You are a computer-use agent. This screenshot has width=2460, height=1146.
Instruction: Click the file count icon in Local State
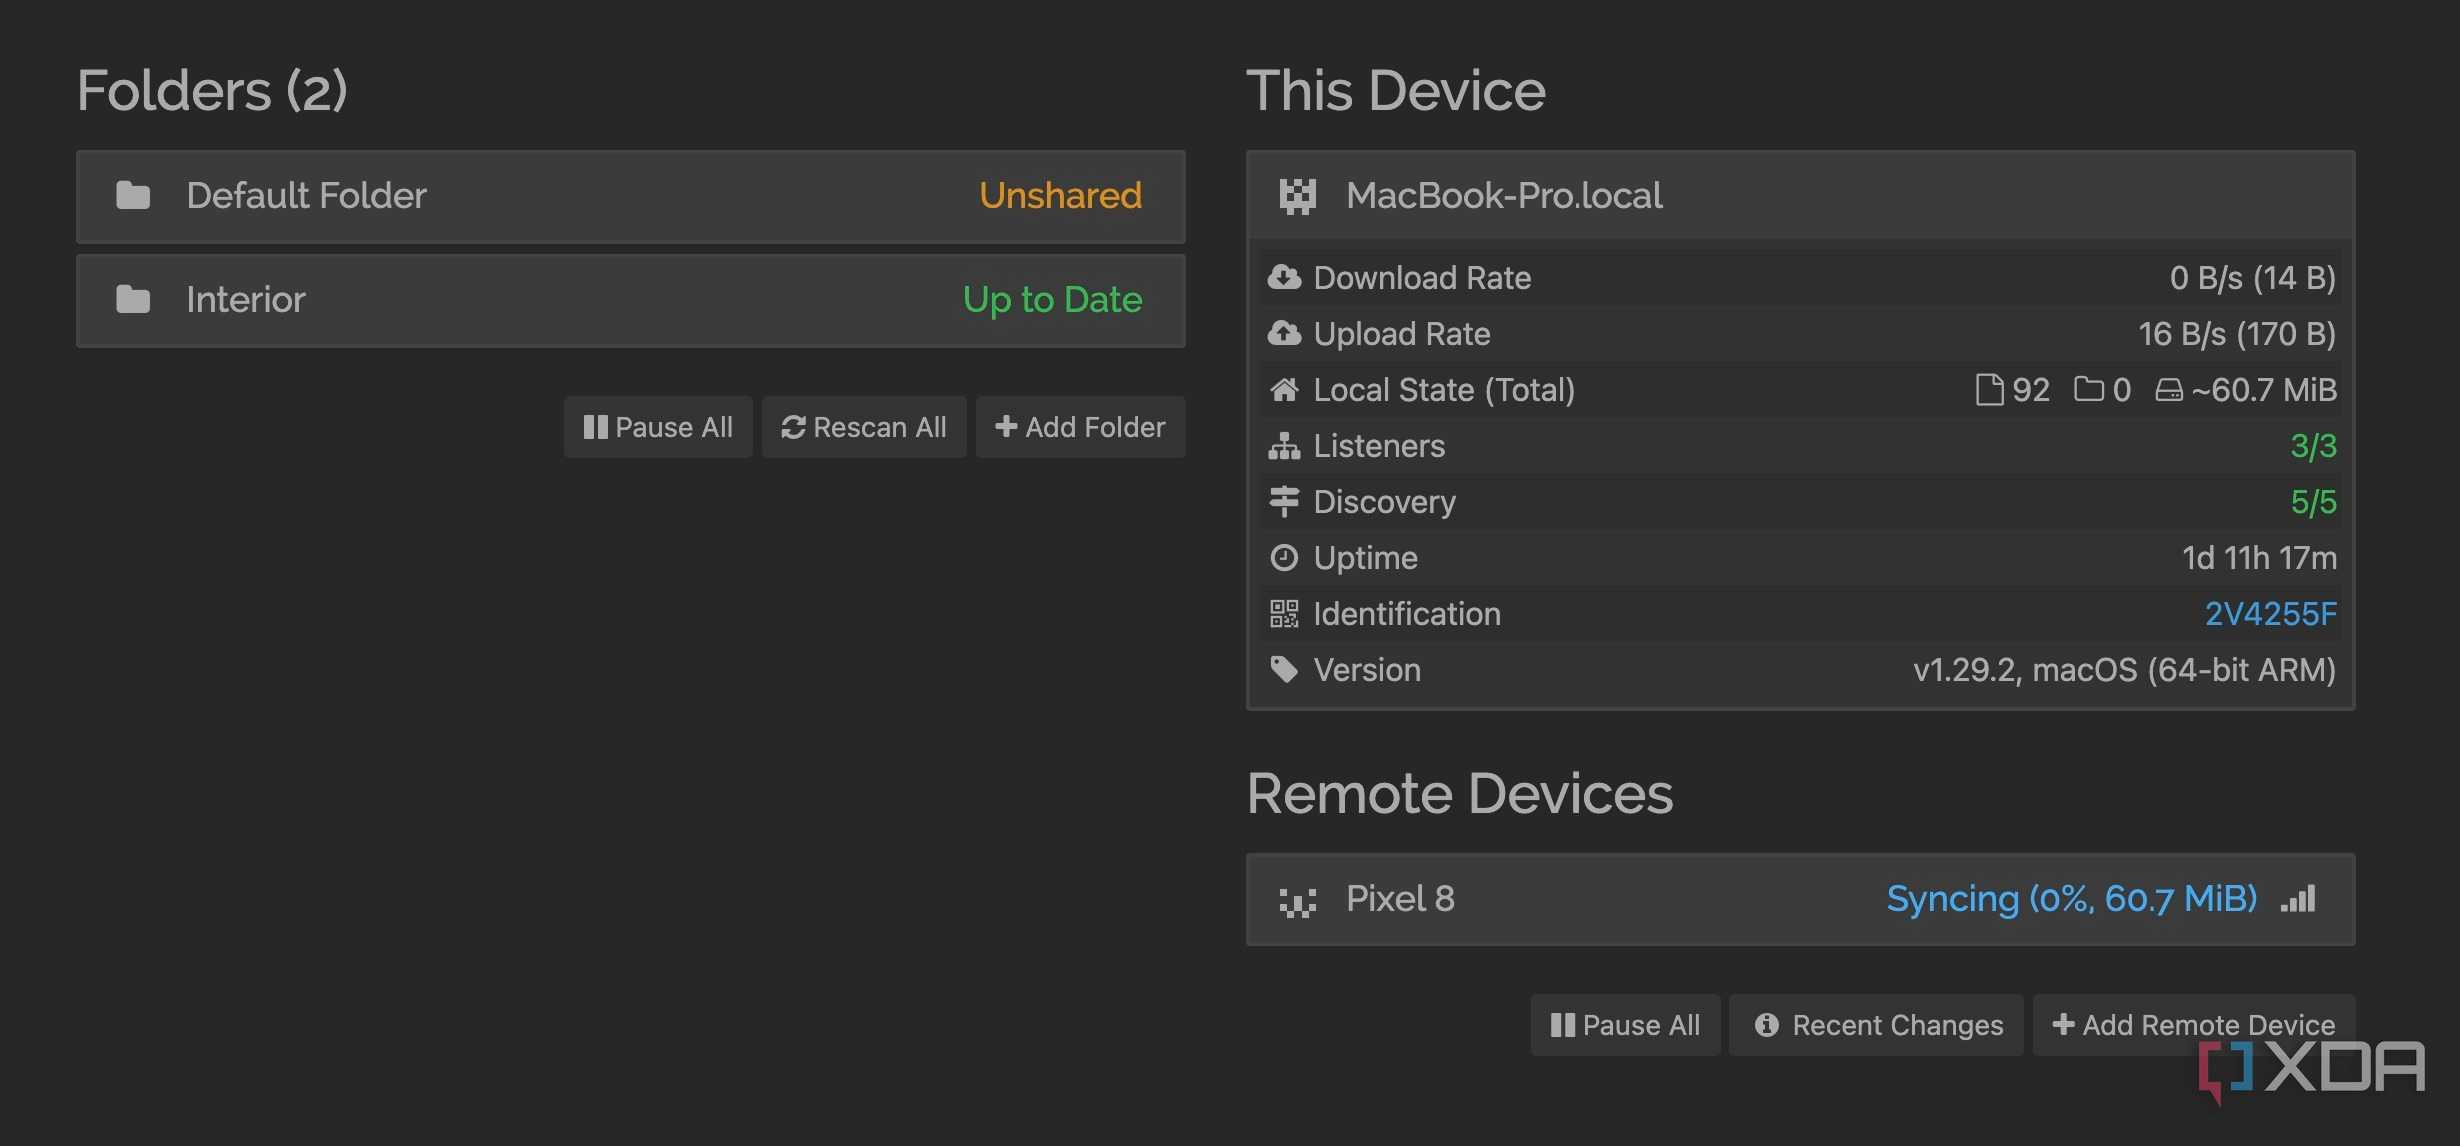(1989, 389)
